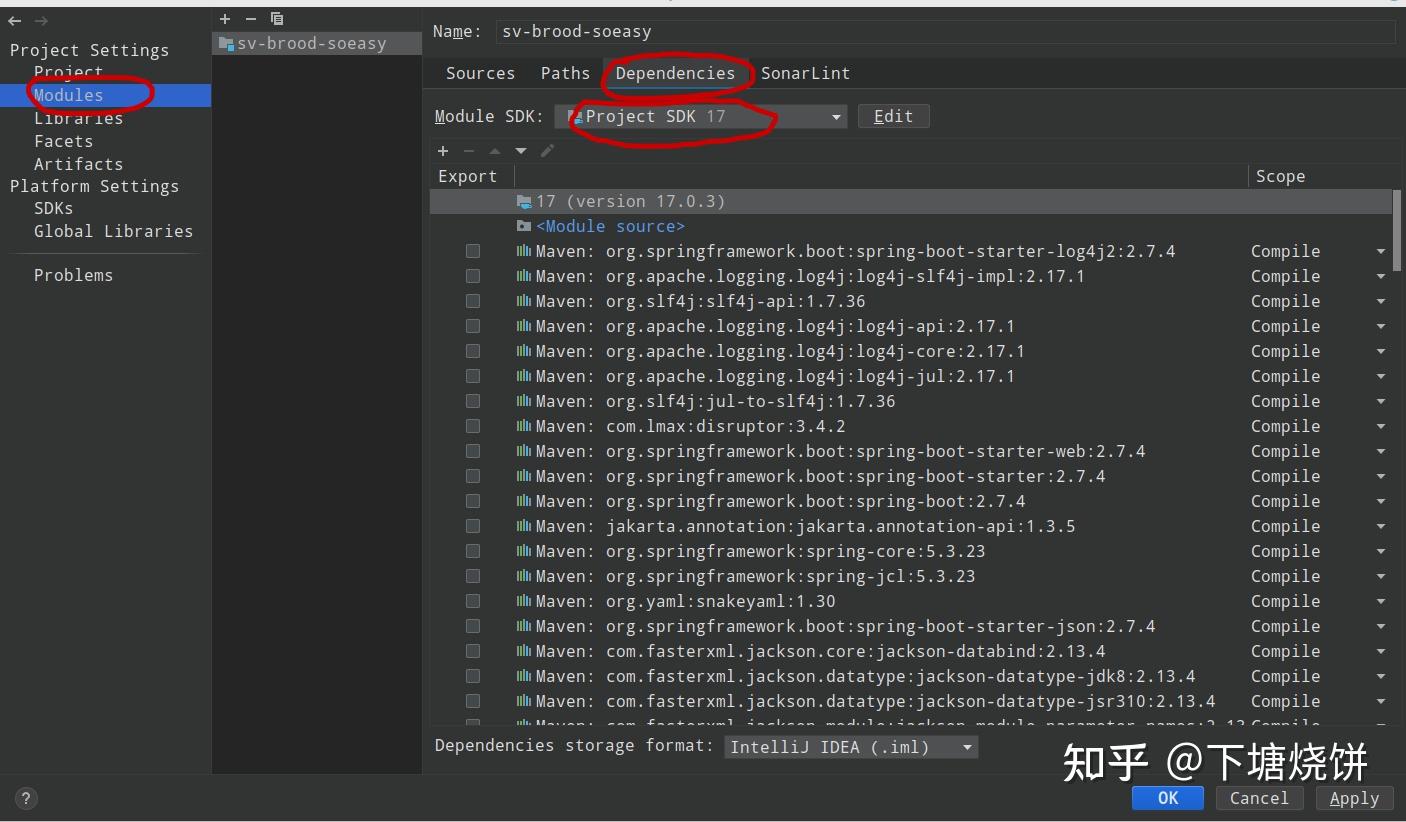1406x822 pixels.
Task: Open the Module SDK dropdown
Action: click(835, 116)
